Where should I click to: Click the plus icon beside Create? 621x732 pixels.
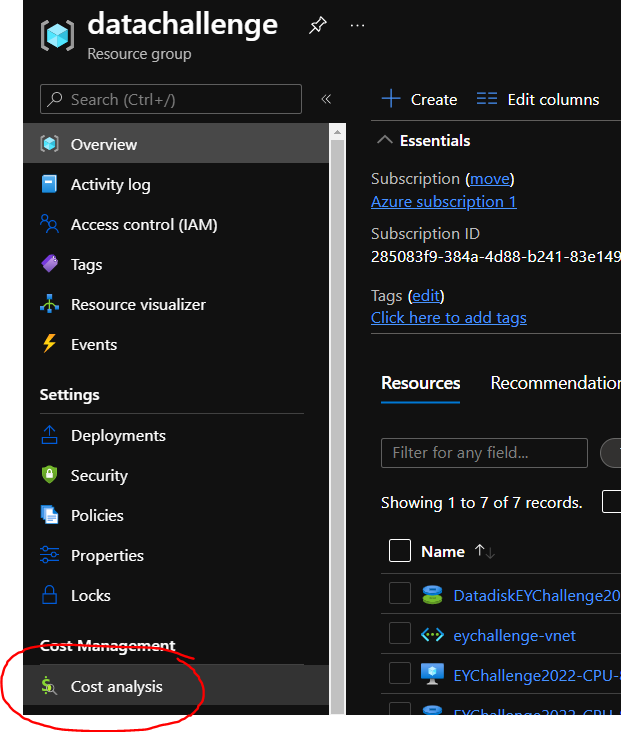(391, 99)
